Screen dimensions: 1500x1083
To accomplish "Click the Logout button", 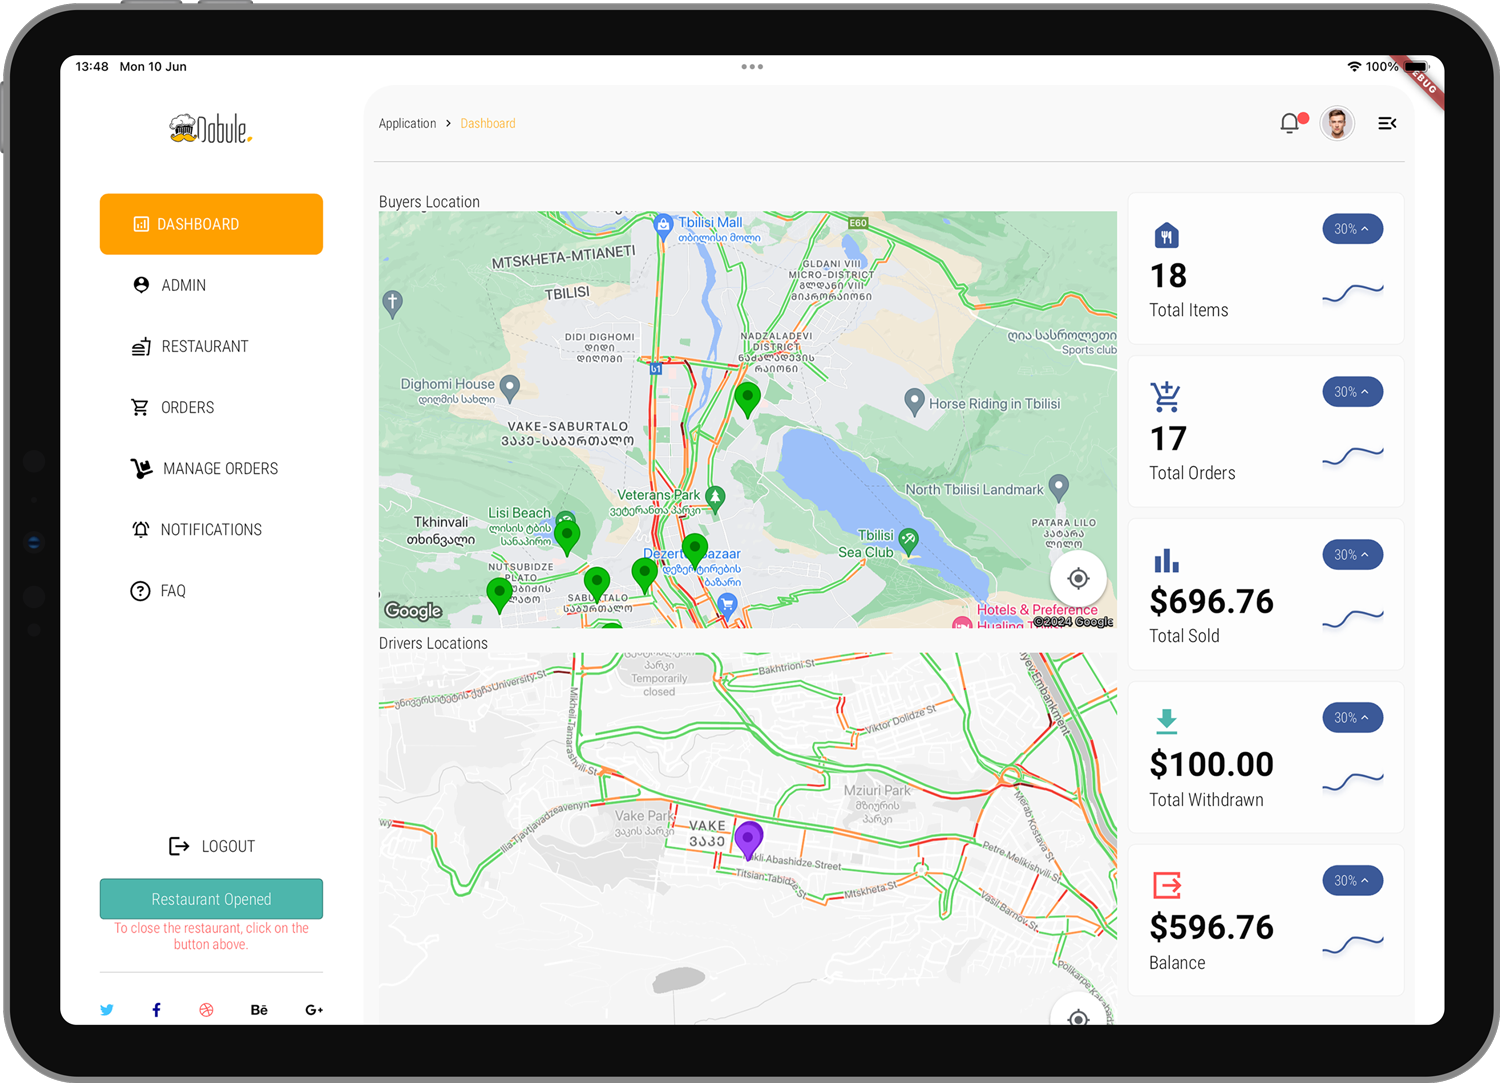I will tap(211, 846).
